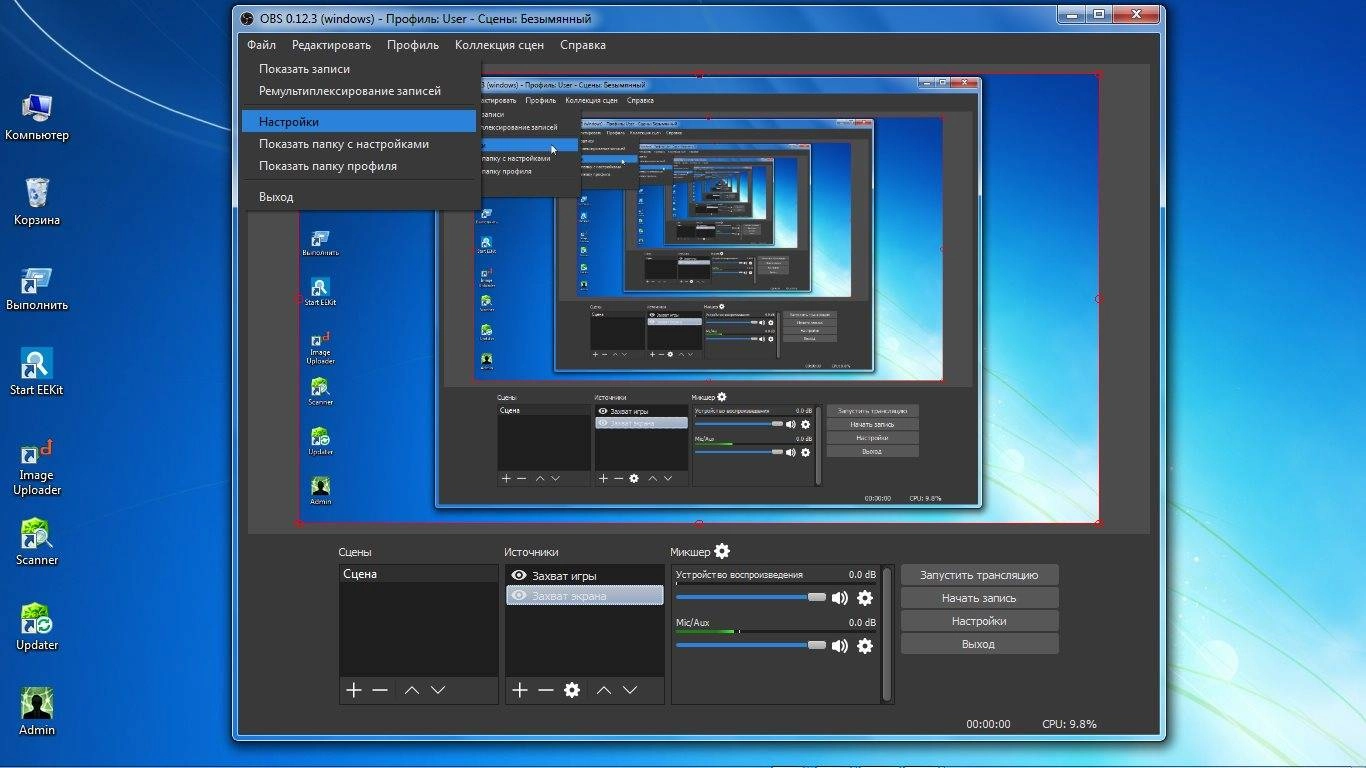Select Захват экрана source row
This screenshot has width=1366, height=768.
tap(584, 596)
